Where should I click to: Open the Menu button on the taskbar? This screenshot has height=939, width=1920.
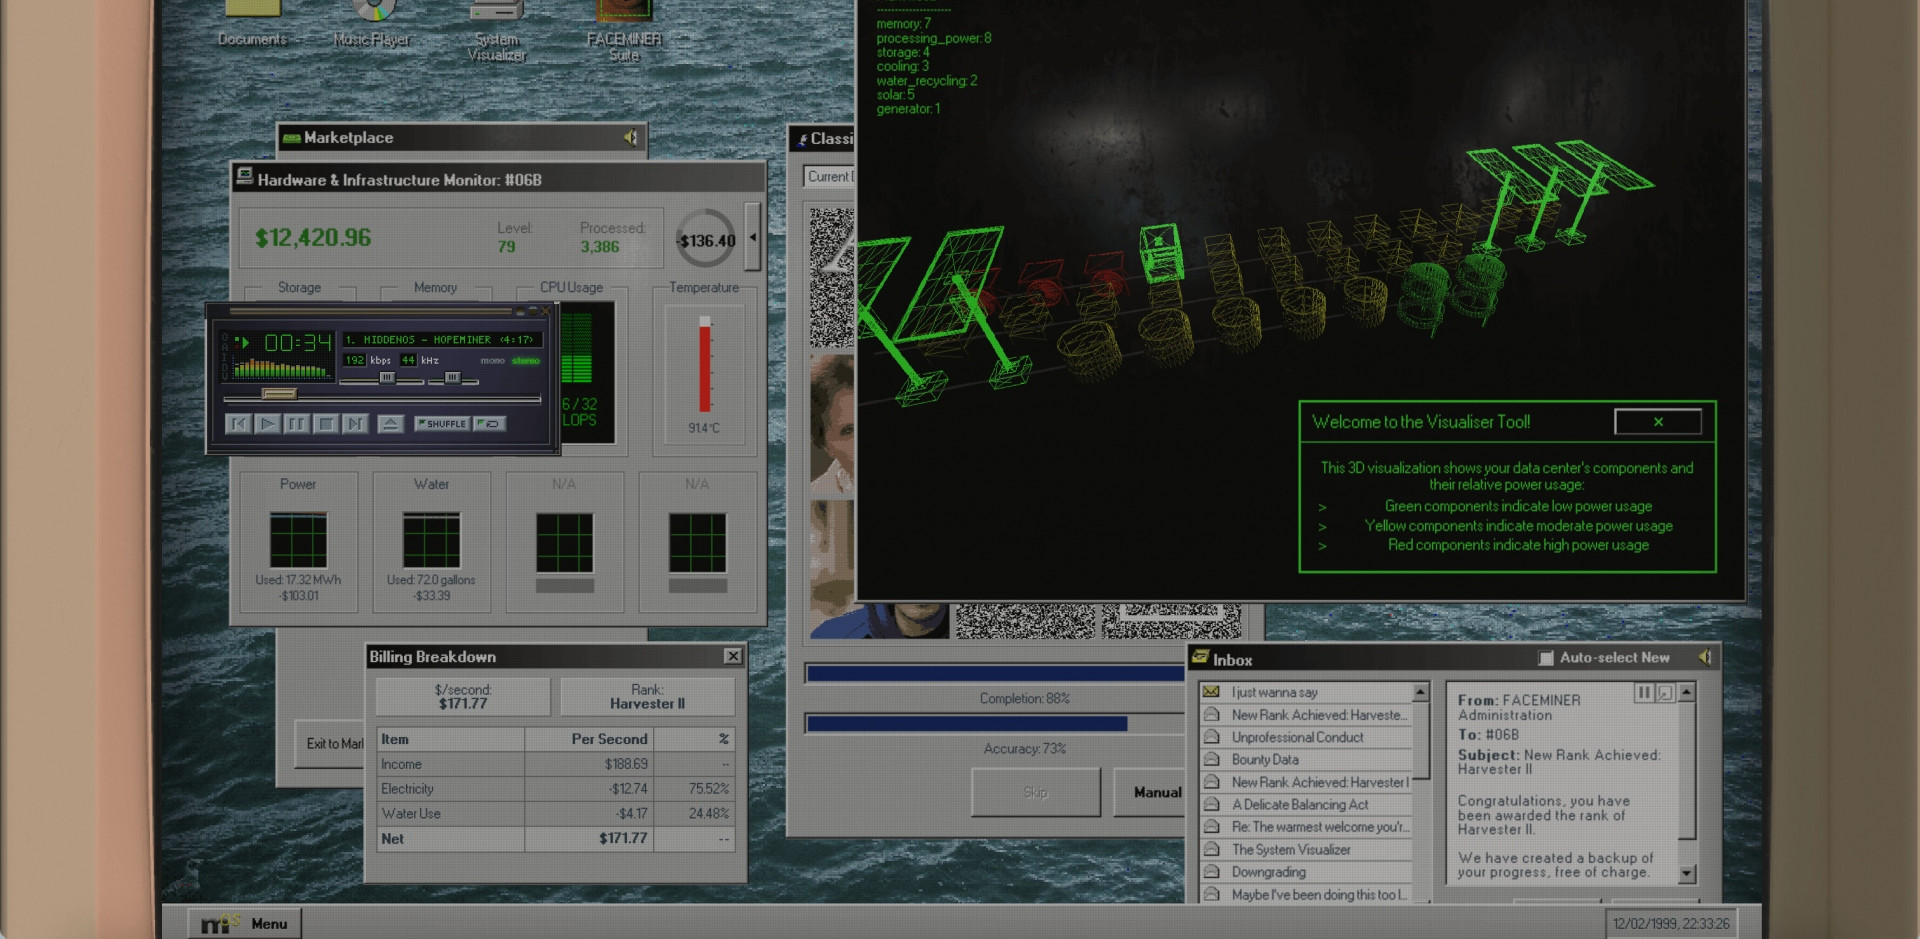click(x=246, y=923)
